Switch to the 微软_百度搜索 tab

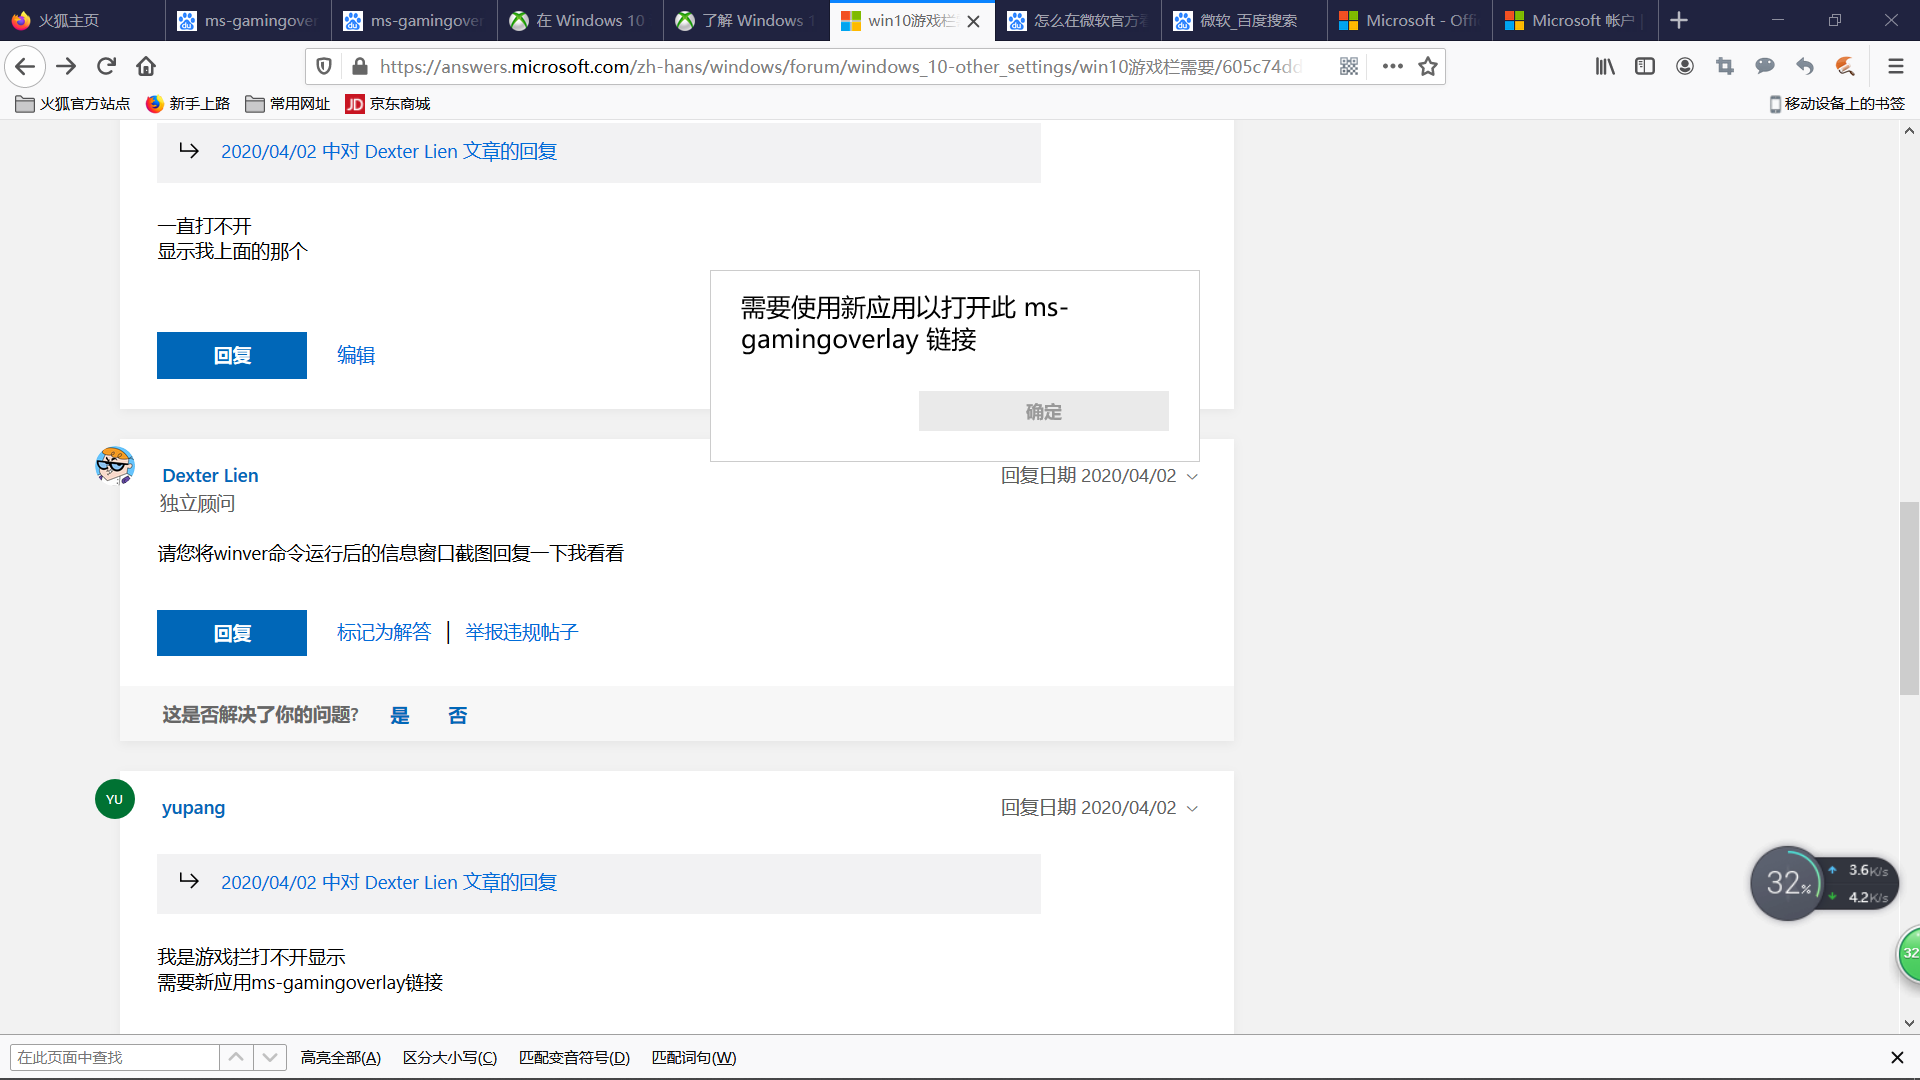click(1245, 20)
